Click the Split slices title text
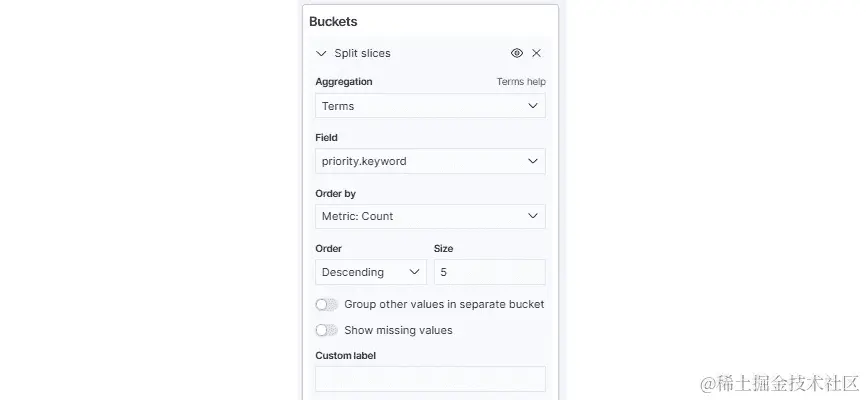The height and width of the screenshot is (400, 866). coord(362,53)
